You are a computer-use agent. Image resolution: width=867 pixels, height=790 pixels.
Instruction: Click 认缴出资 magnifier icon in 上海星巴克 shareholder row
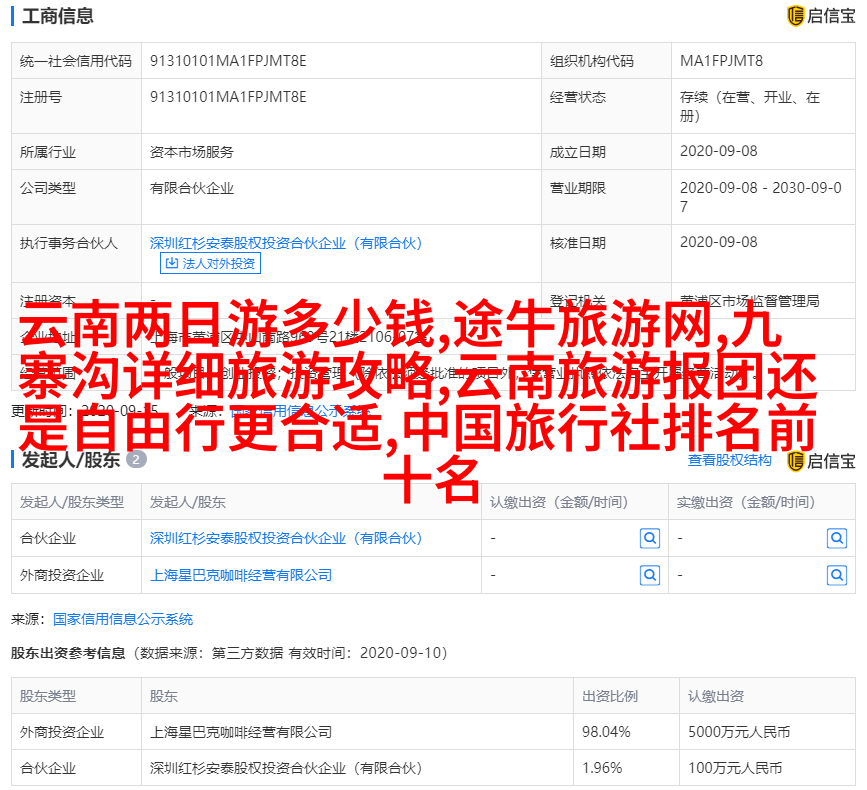[650, 575]
